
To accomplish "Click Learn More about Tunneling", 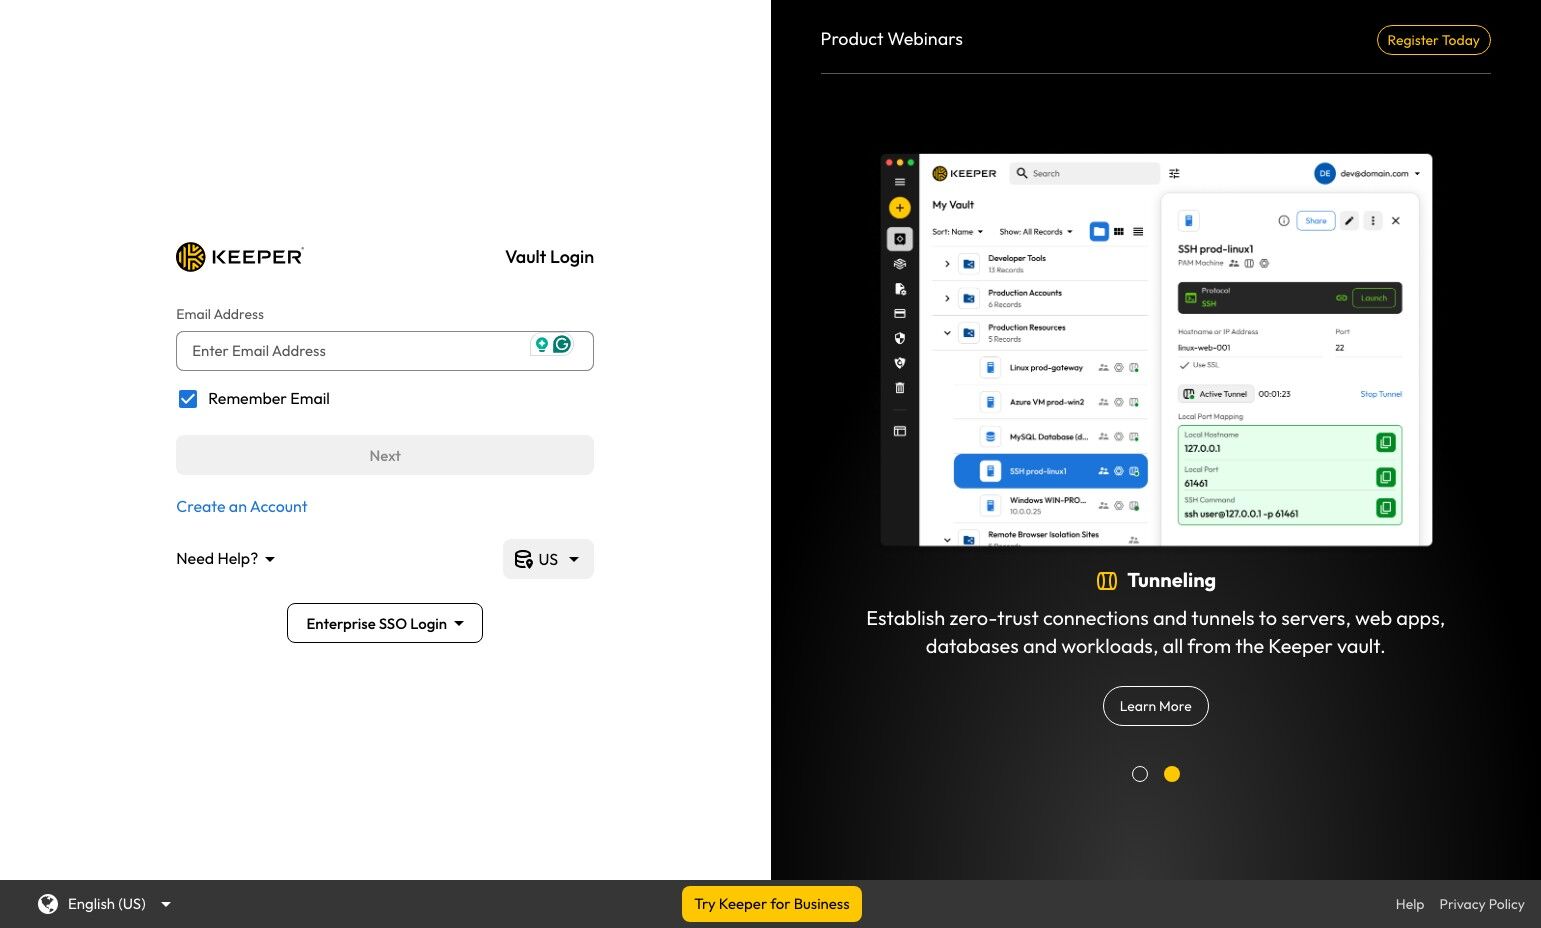I will (1155, 706).
